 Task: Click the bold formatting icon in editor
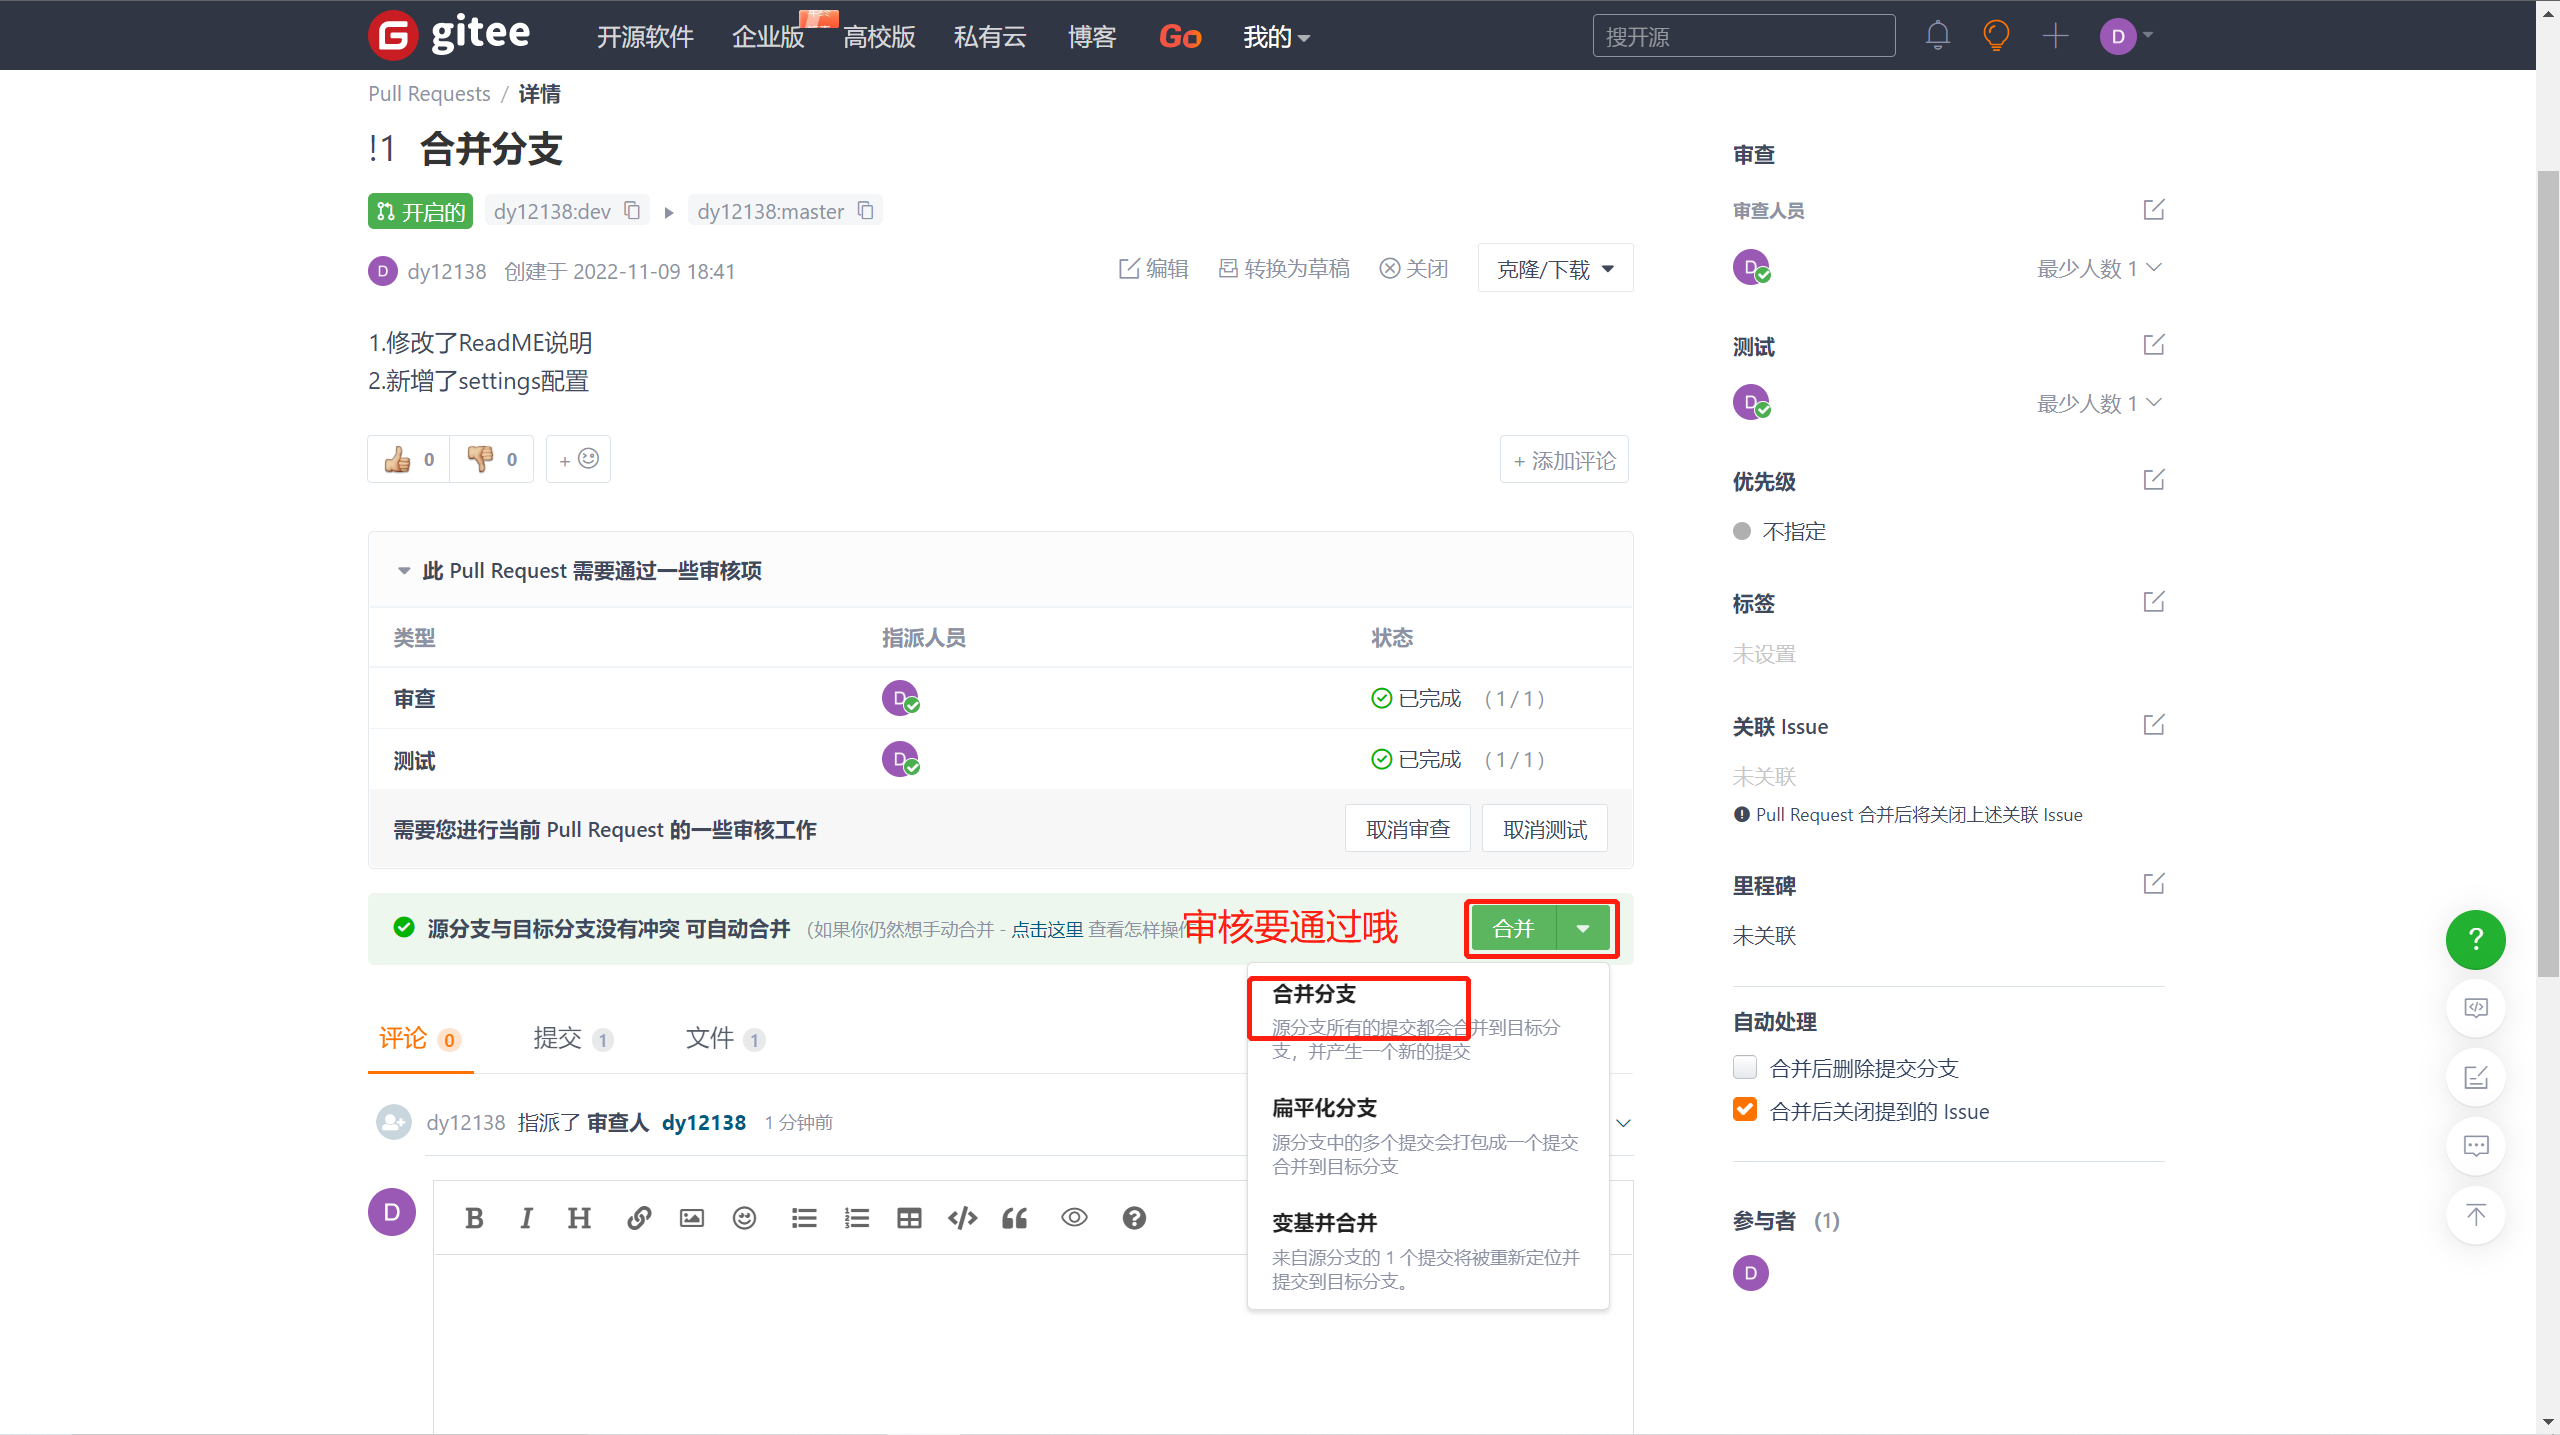click(474, 1218)
